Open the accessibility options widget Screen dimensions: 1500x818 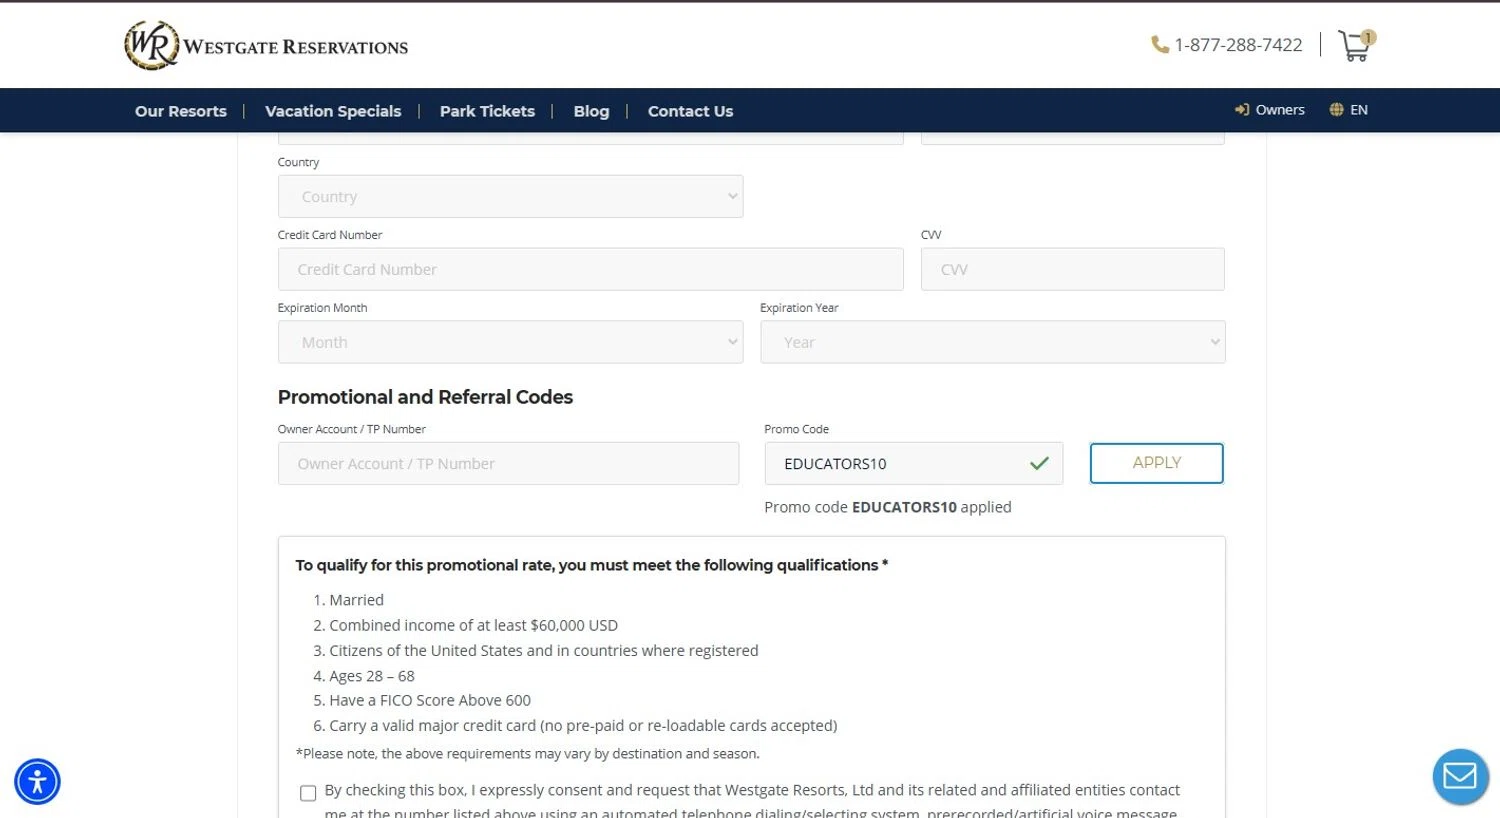(38, 781)
